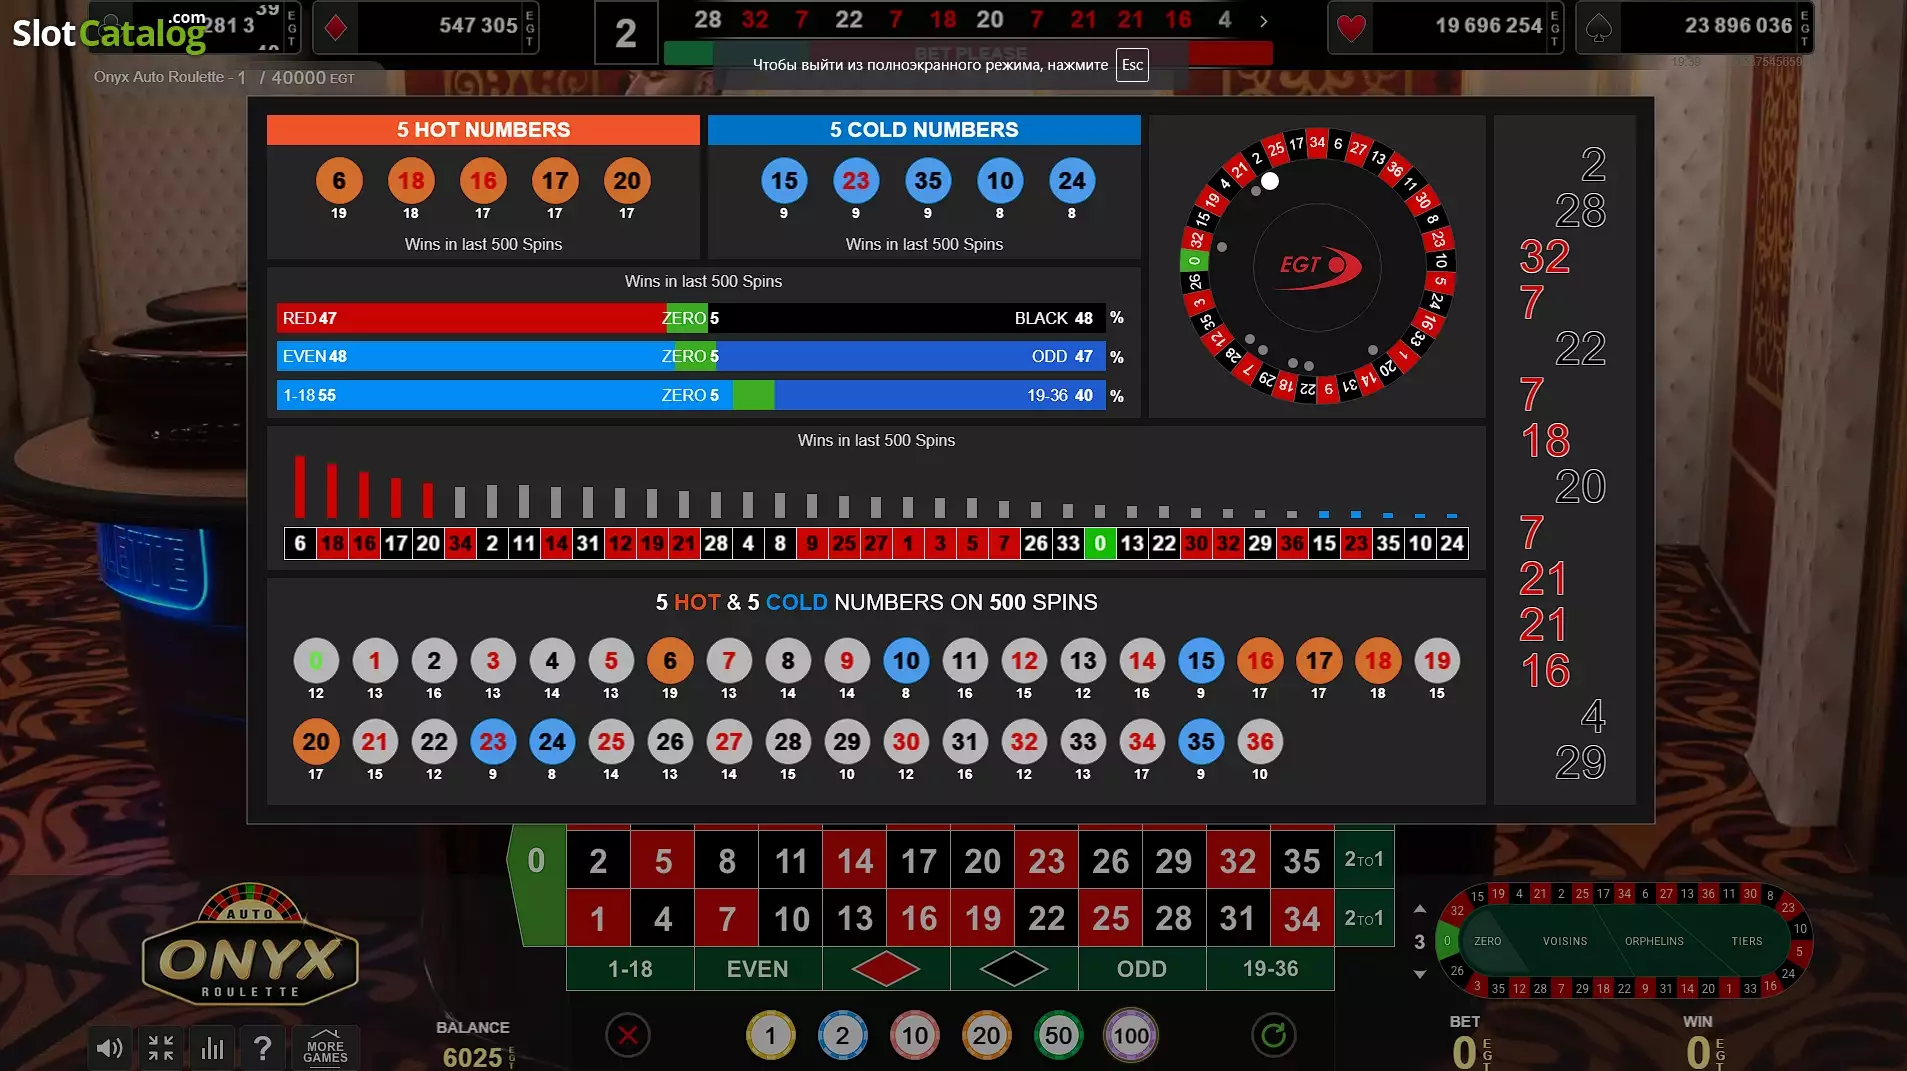The height and width of the screenshot is (1071, 1907).
Task: Bet on number 26 on the table
Action: click(1110, 860)
